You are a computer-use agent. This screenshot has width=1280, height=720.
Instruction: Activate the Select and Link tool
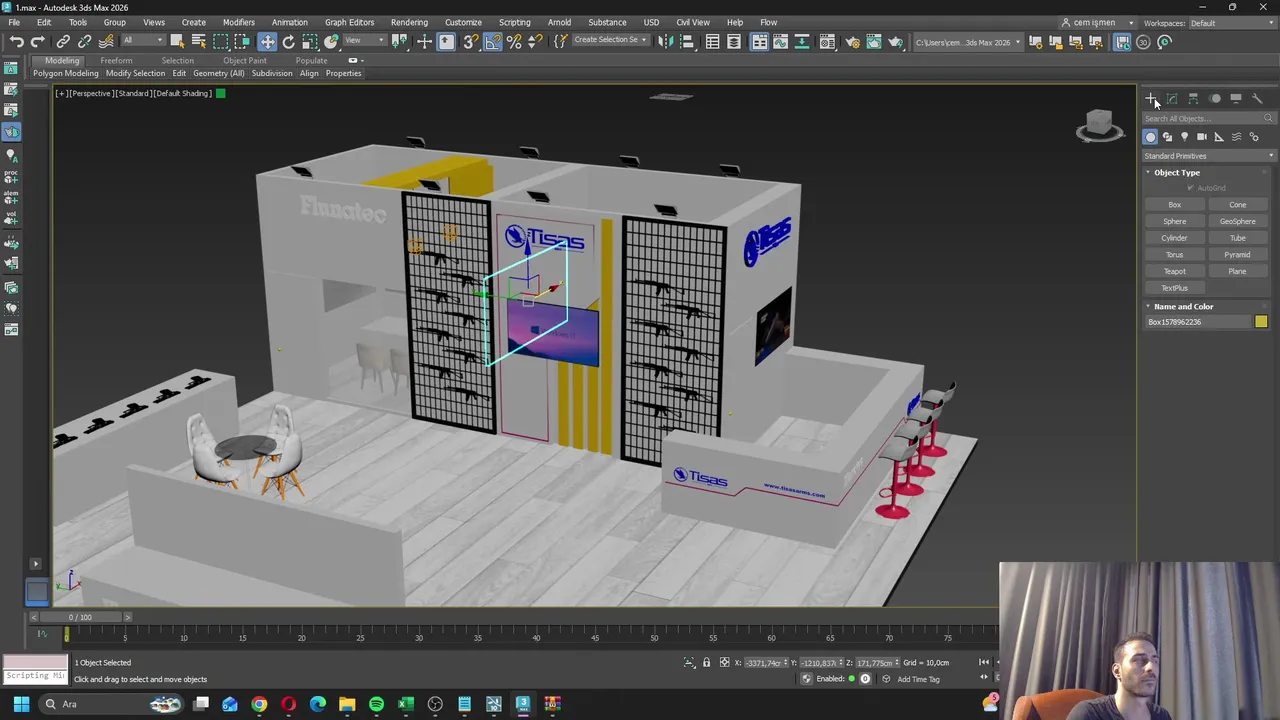click(x=63, y=41)
